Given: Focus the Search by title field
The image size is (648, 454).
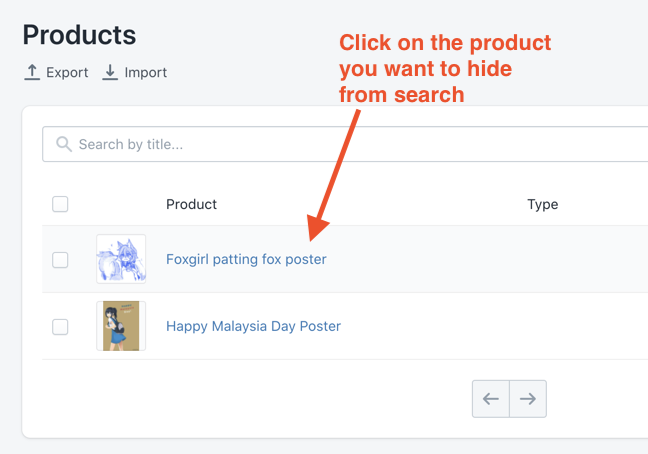Looking at the screenshot, I should [x=345, y=144].
